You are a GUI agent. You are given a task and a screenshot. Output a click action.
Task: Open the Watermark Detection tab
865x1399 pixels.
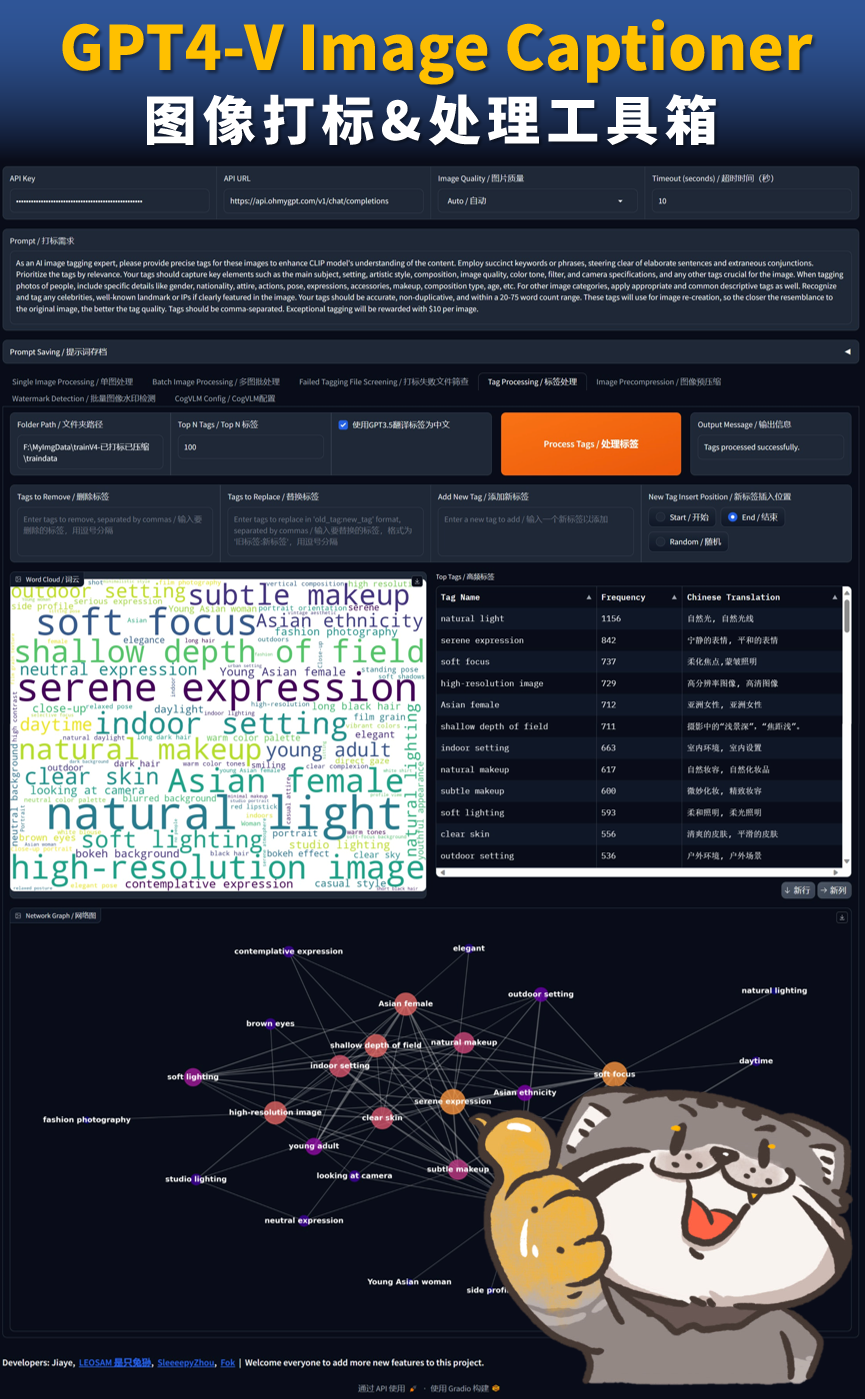(x=84, y=398)
